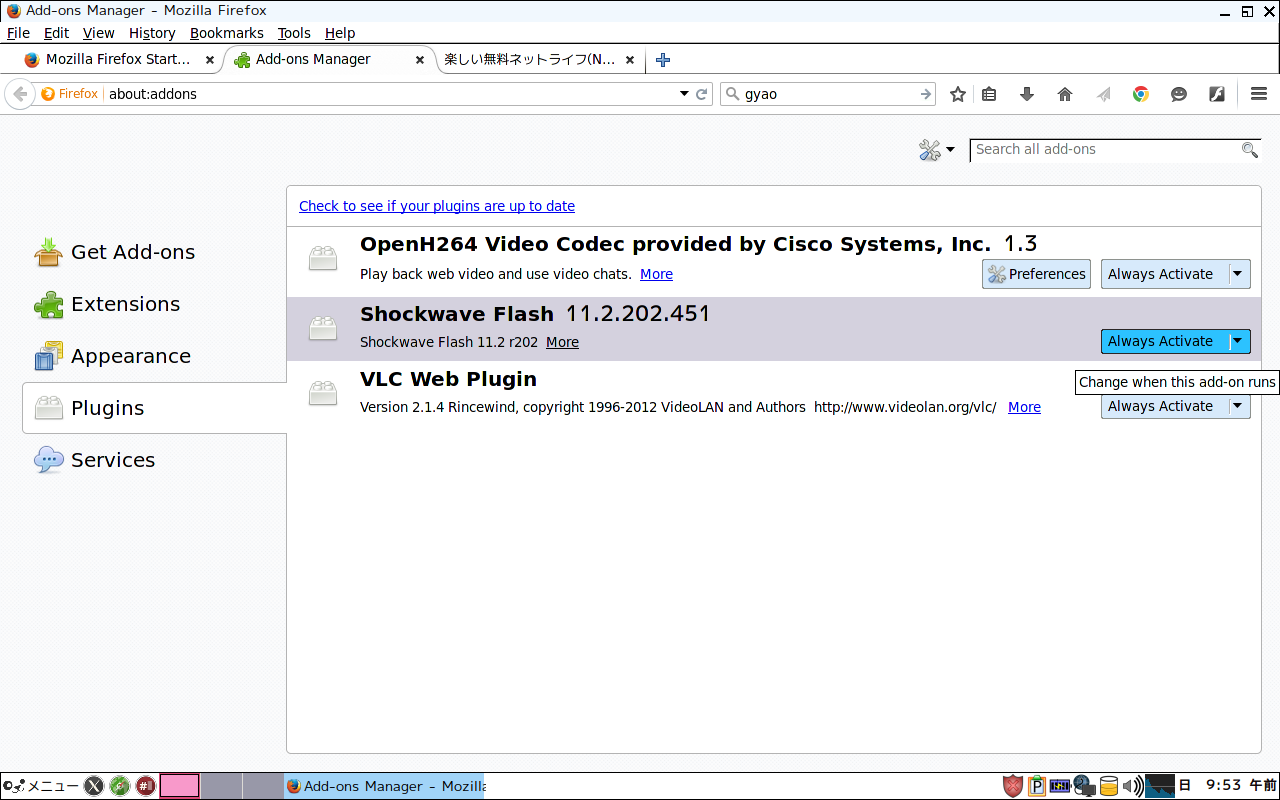Click the pink workspace pager box
The width and height of the screenshot is (1280, 800).
tap(179, 786)
